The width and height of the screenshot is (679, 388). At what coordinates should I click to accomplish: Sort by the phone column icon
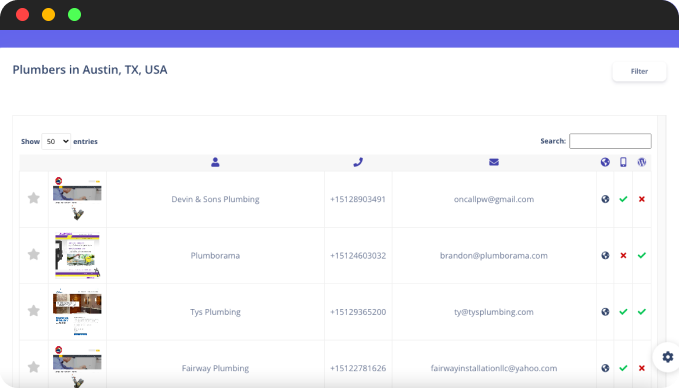click(x=358, y=162)
